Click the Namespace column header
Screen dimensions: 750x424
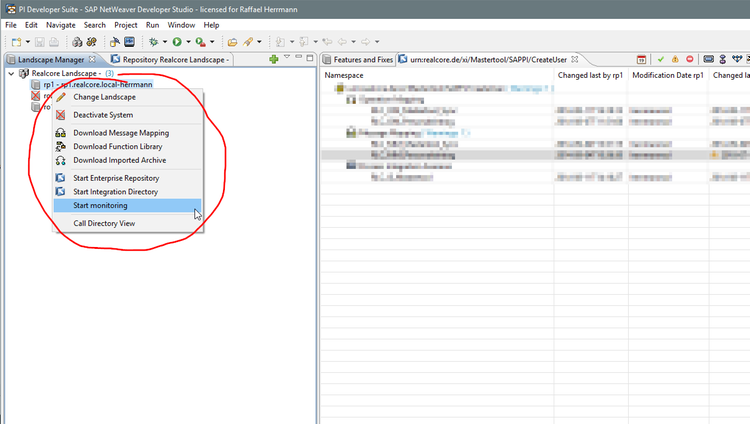[x=437, y=75]
